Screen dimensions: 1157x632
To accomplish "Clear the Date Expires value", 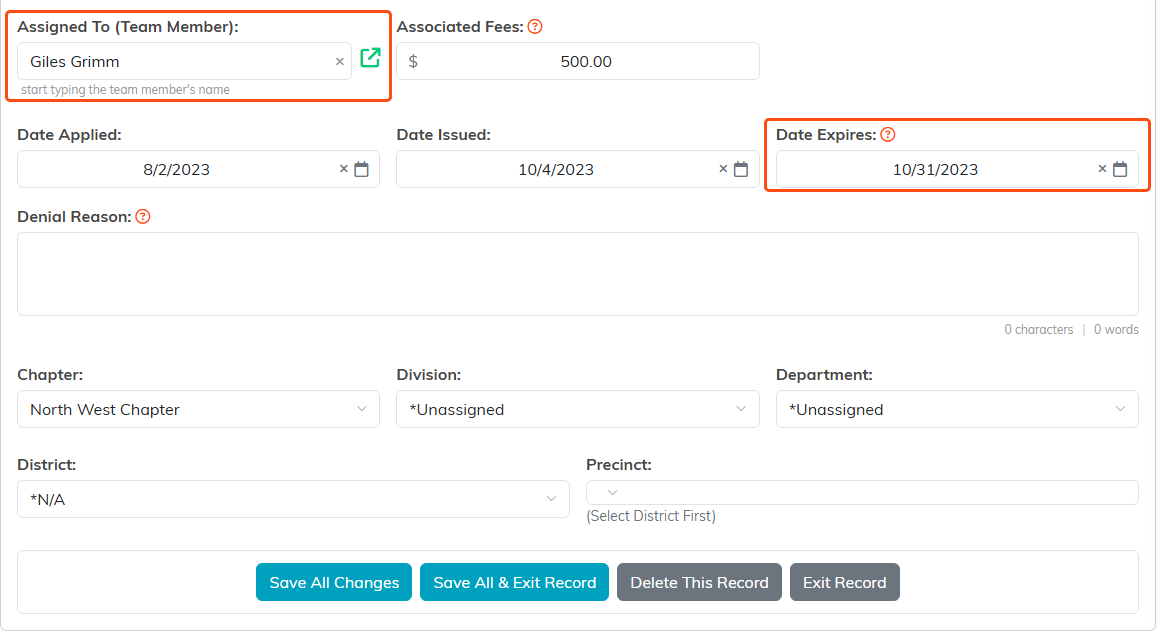I will click(1102, 169).
